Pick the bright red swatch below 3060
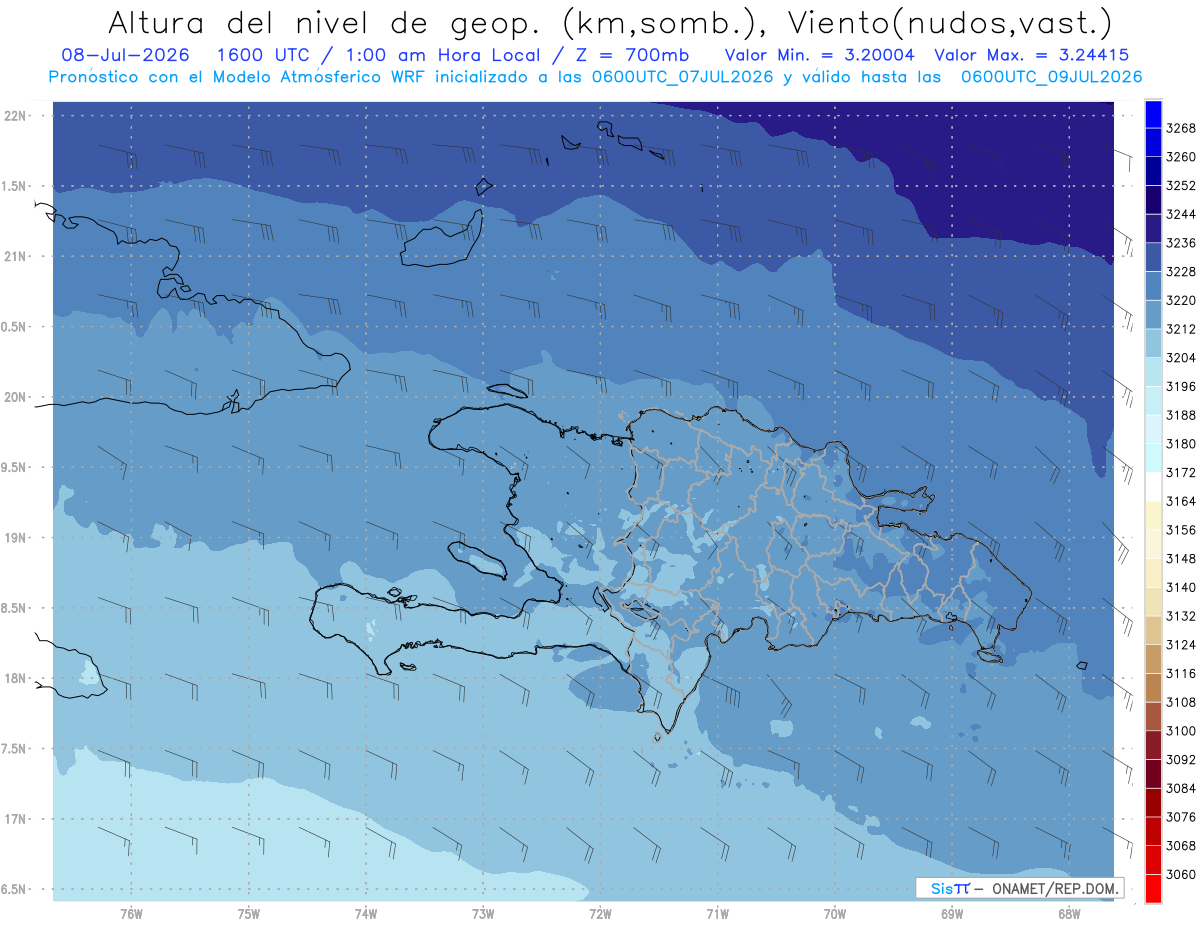This screenshot has width=1200, height=927. pos(1152,889)
